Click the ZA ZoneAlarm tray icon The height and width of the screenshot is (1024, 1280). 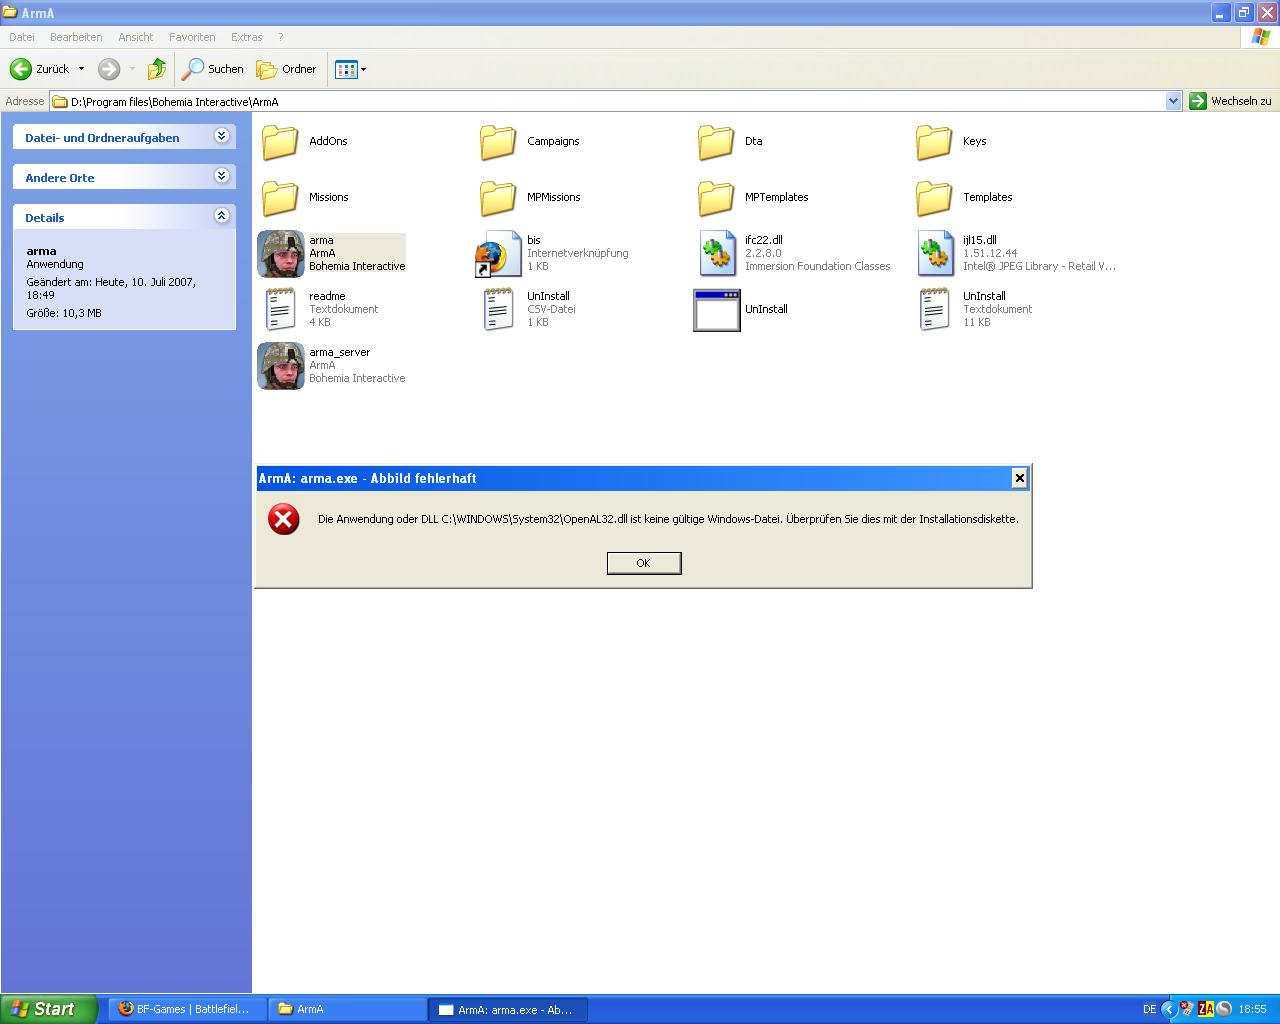[1206, 1009]
